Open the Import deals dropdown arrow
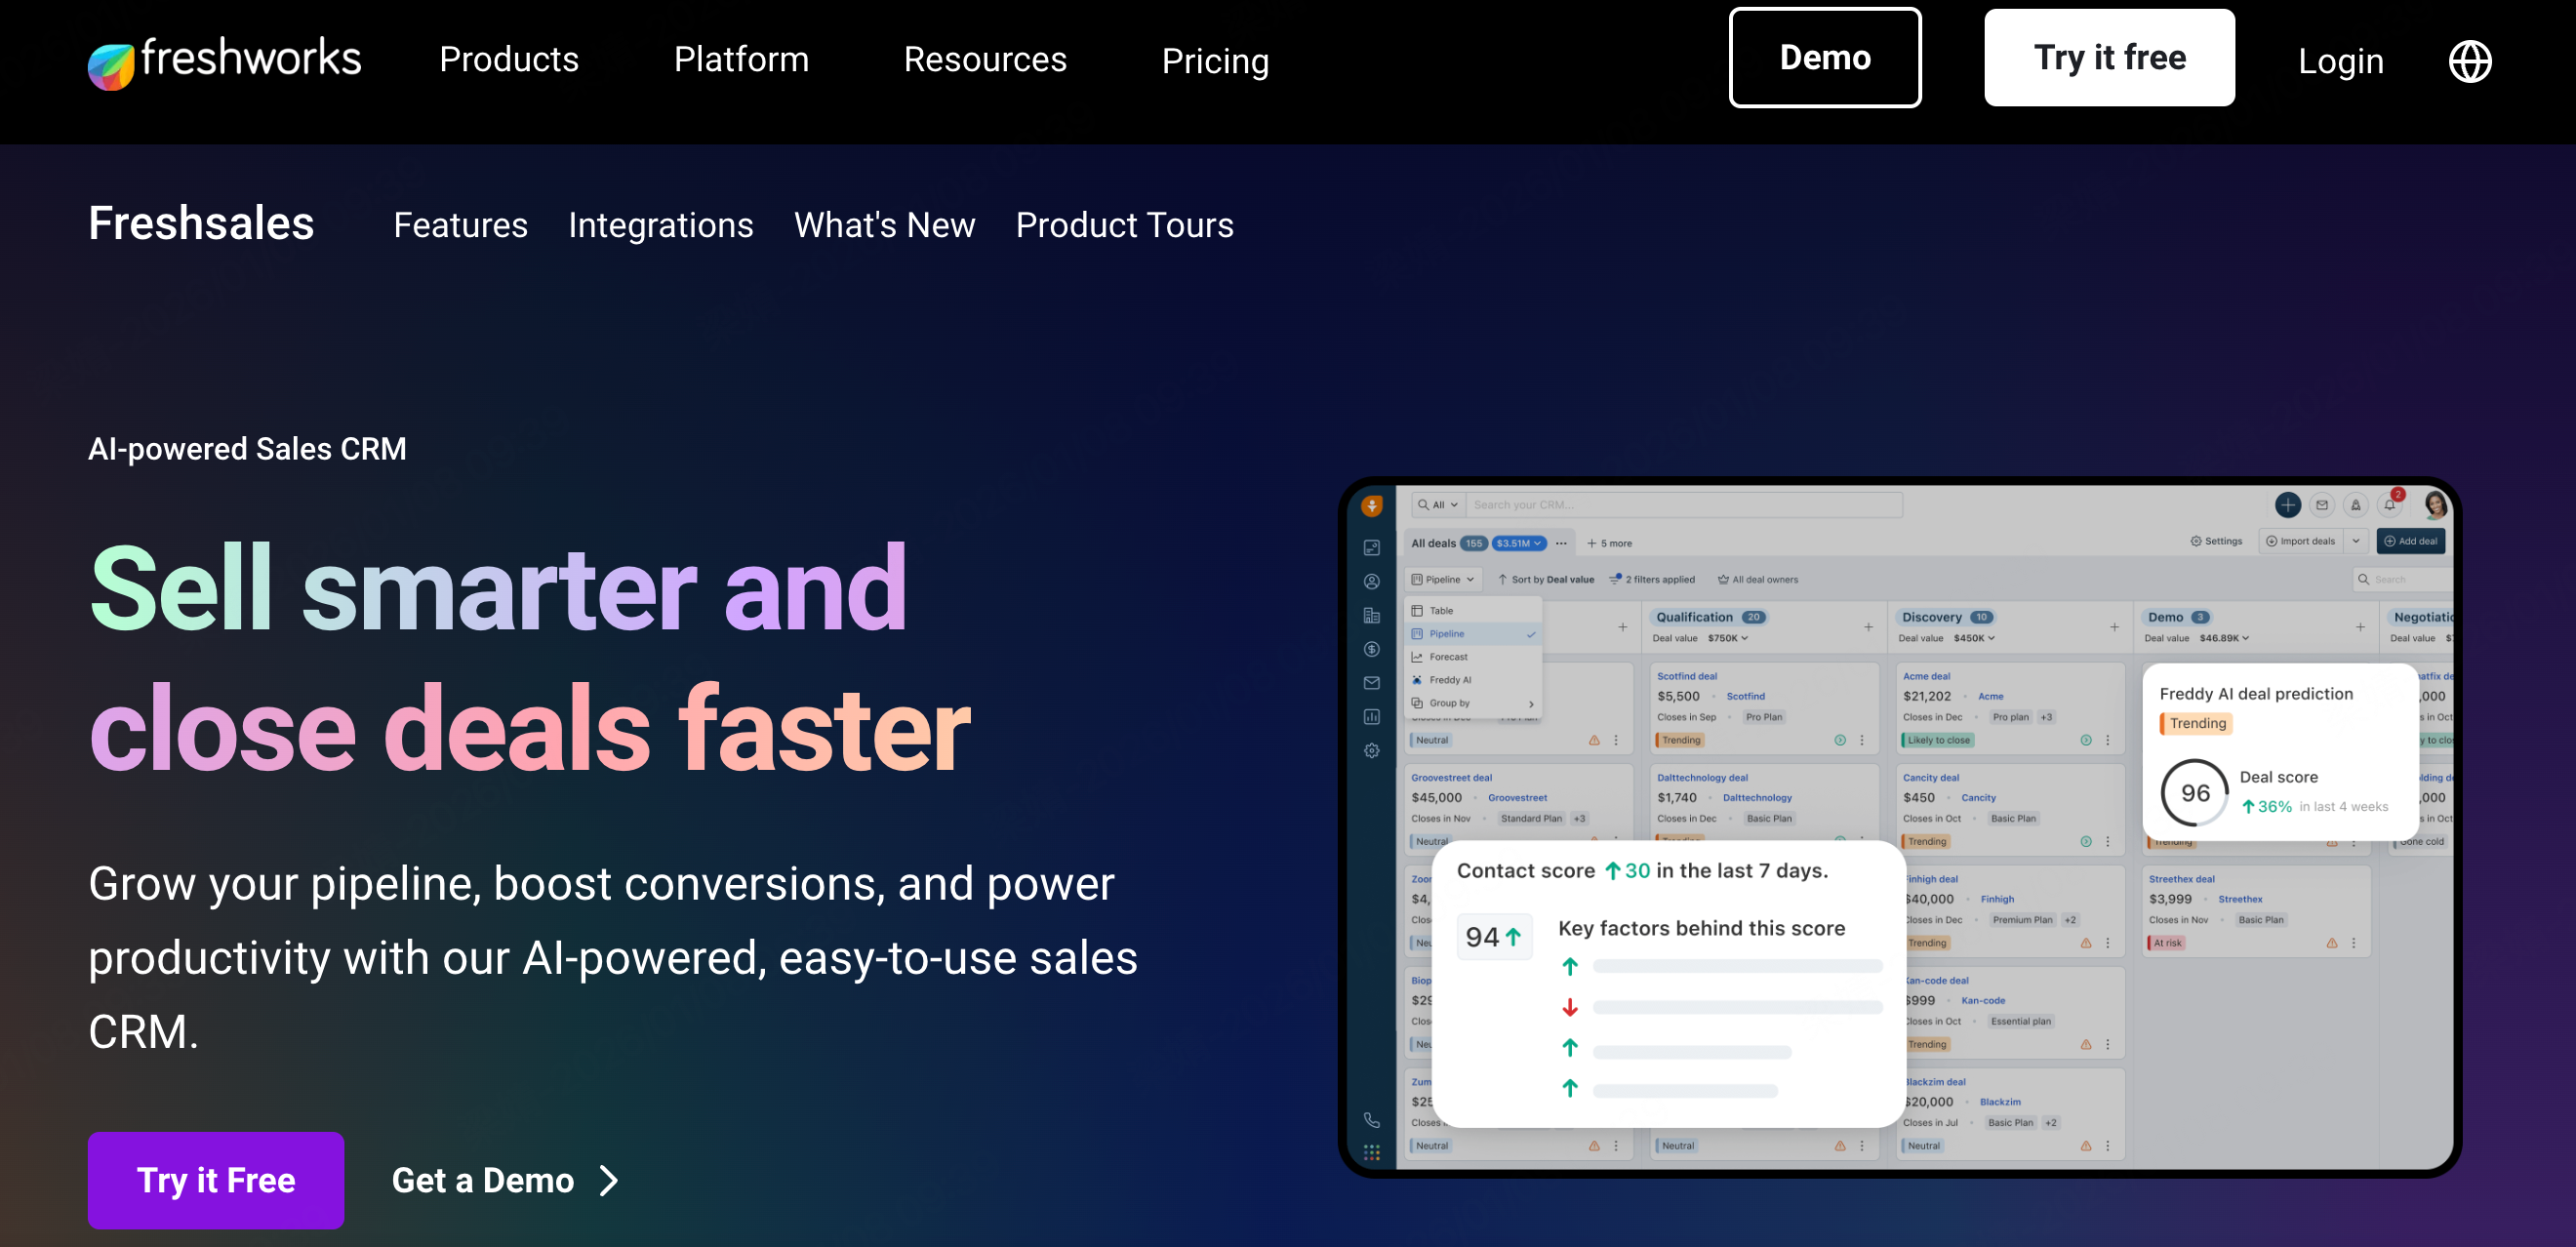This screenshot has width=2576, height=1247. (2355, 541)
